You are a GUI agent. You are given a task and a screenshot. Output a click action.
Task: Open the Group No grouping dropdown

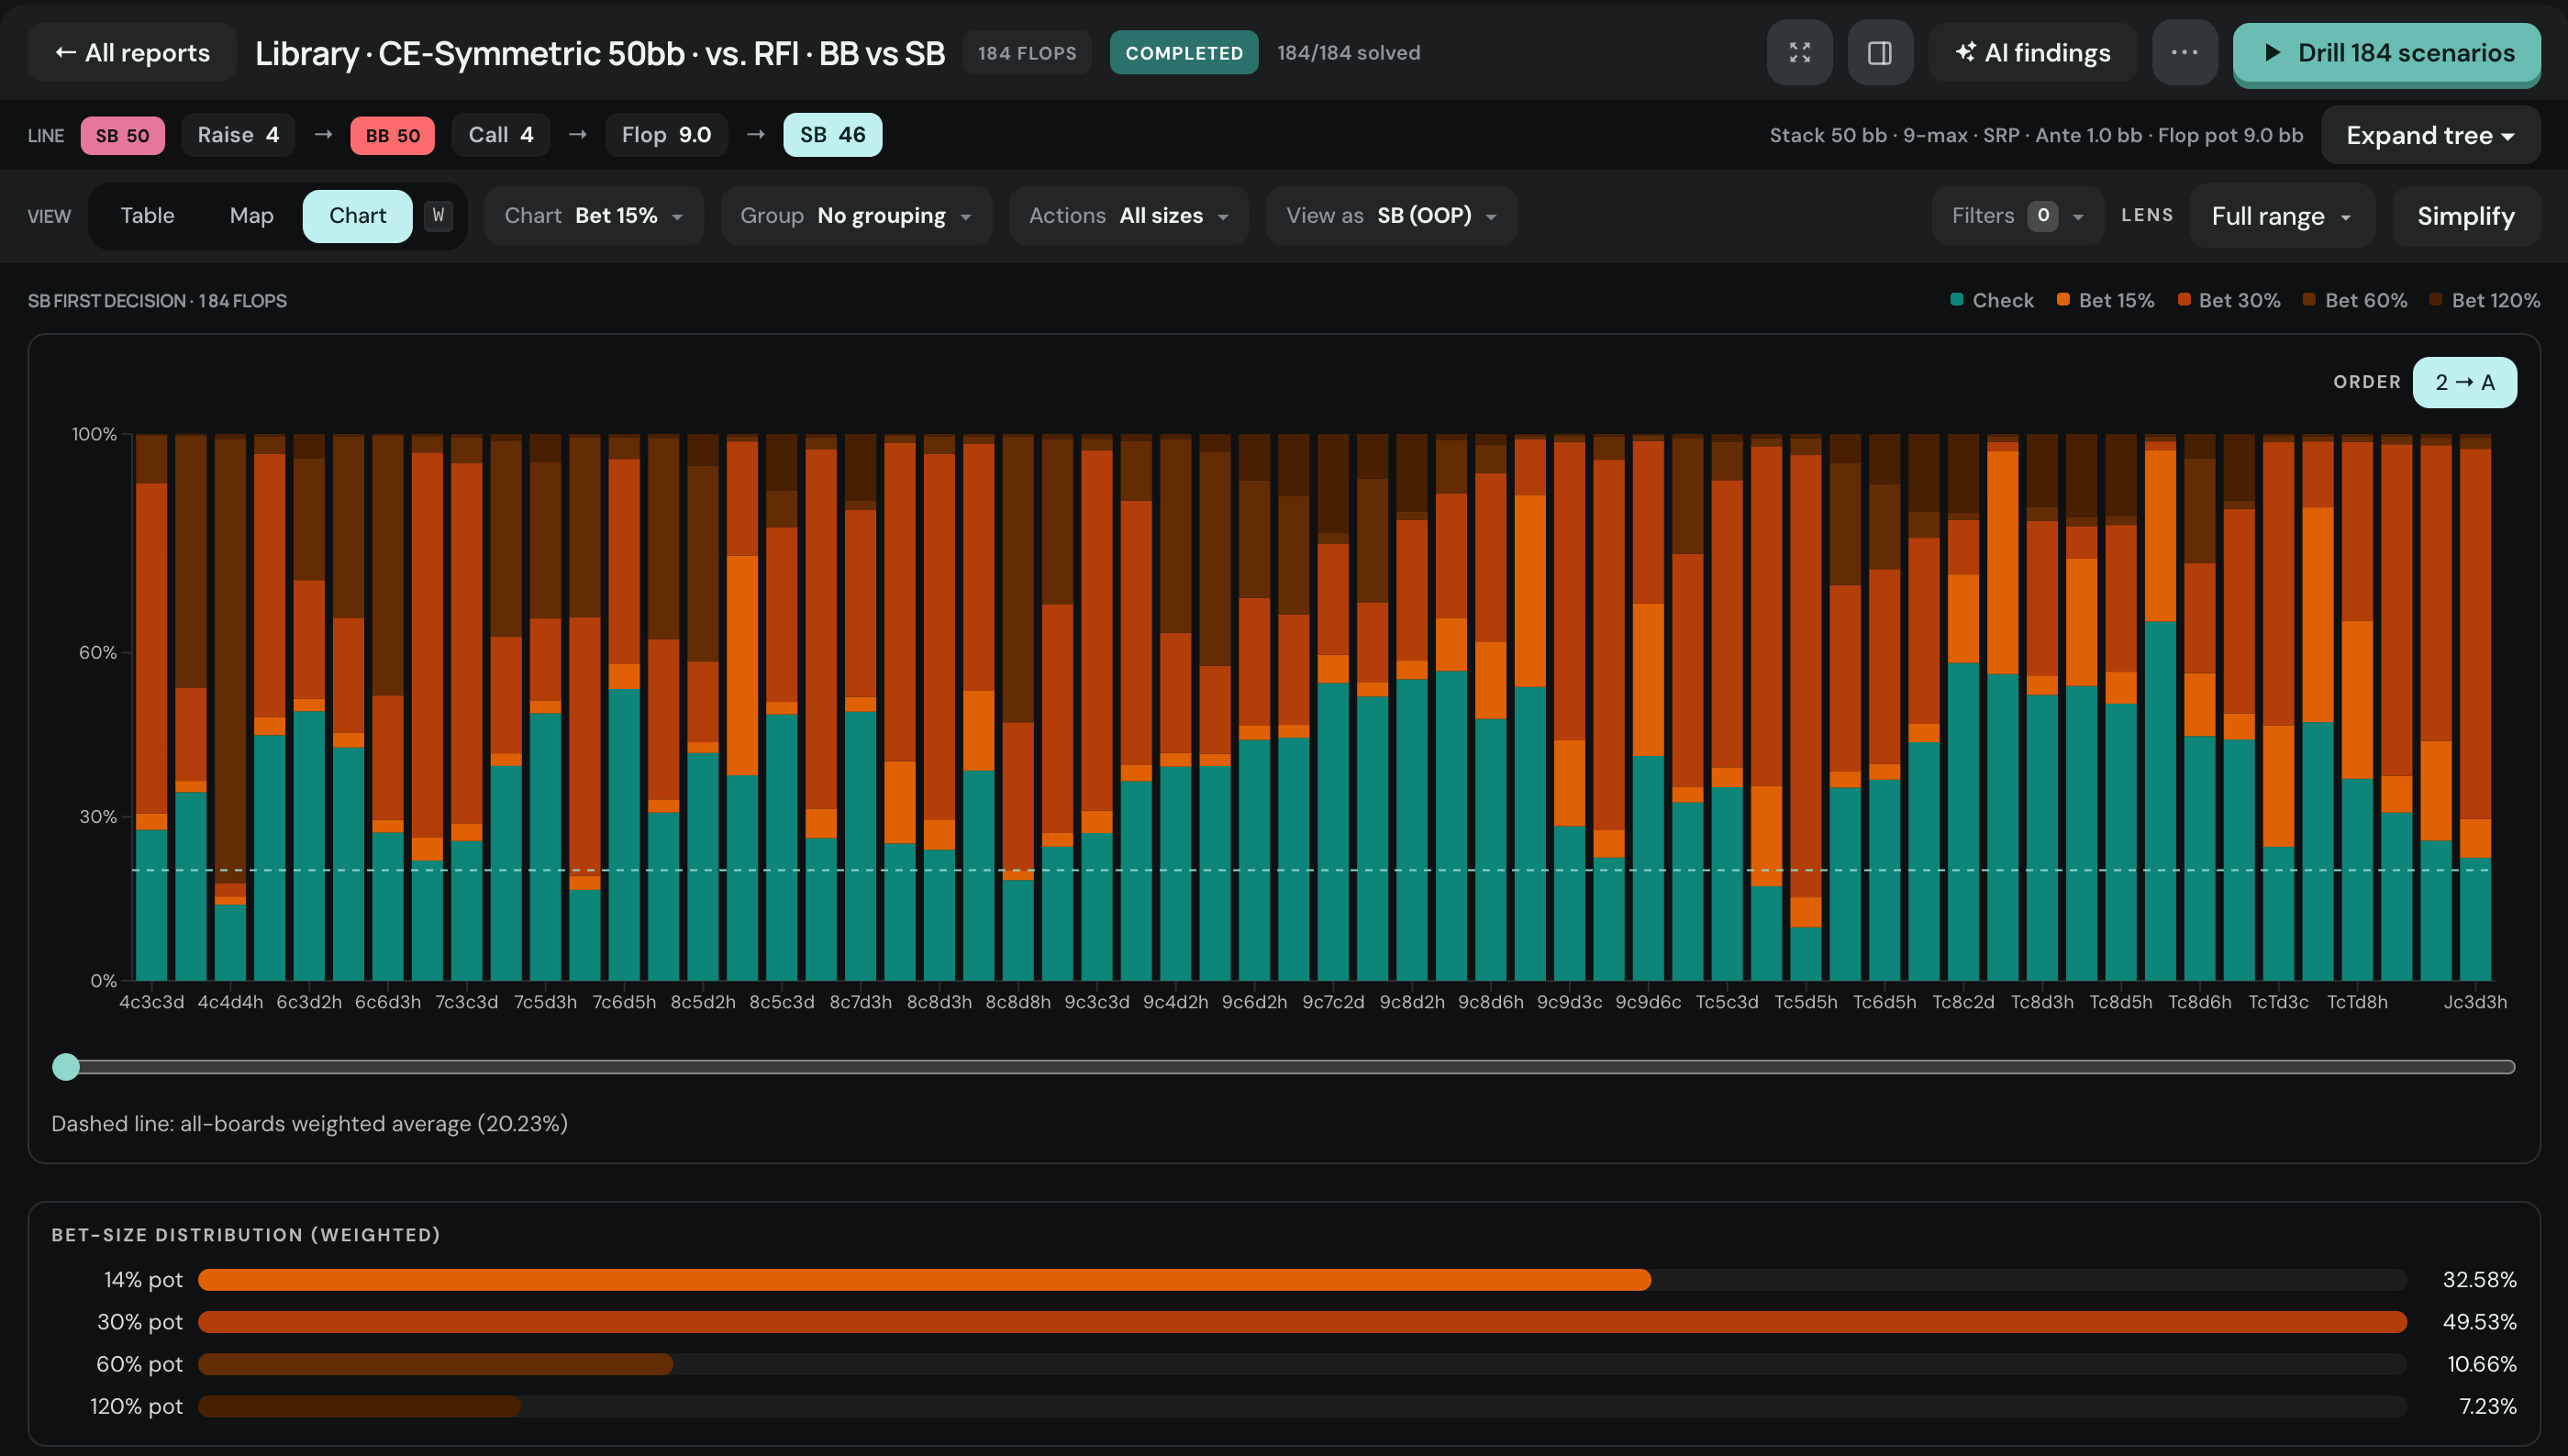[x=856, y=216]
